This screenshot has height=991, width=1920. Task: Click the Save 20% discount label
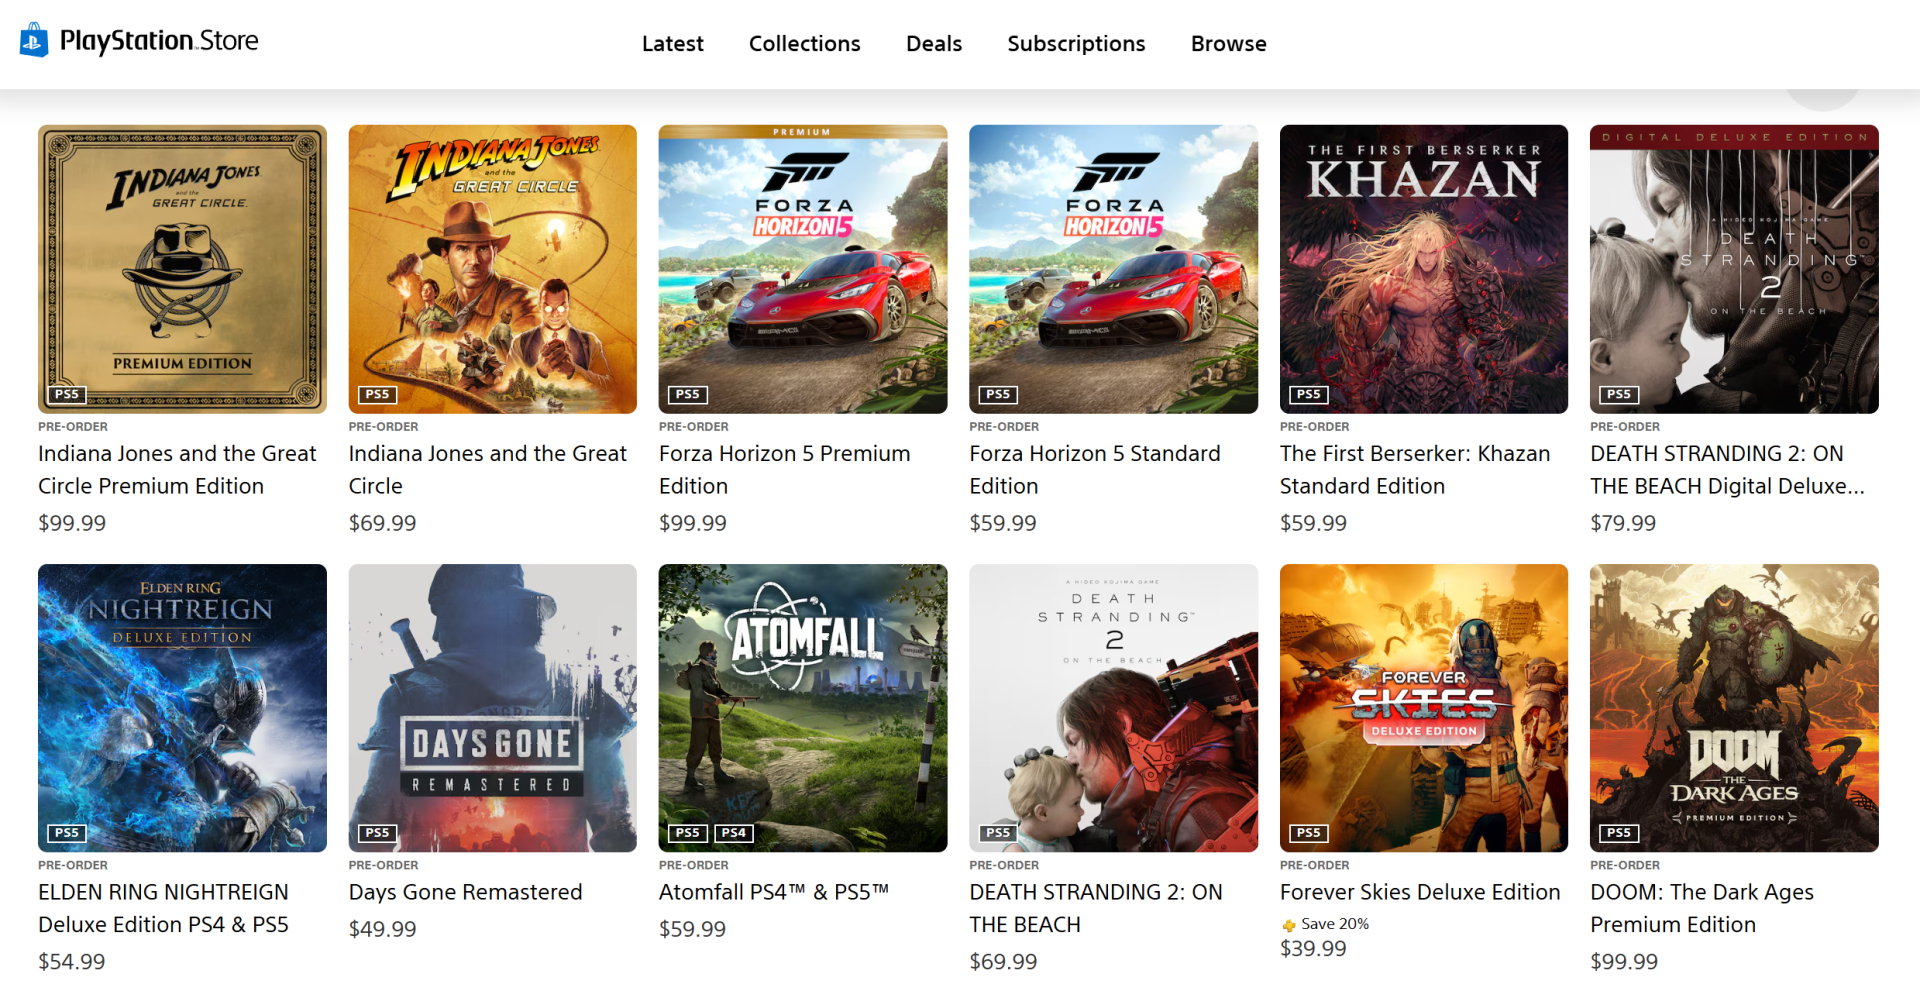(x=1335, y=924)
